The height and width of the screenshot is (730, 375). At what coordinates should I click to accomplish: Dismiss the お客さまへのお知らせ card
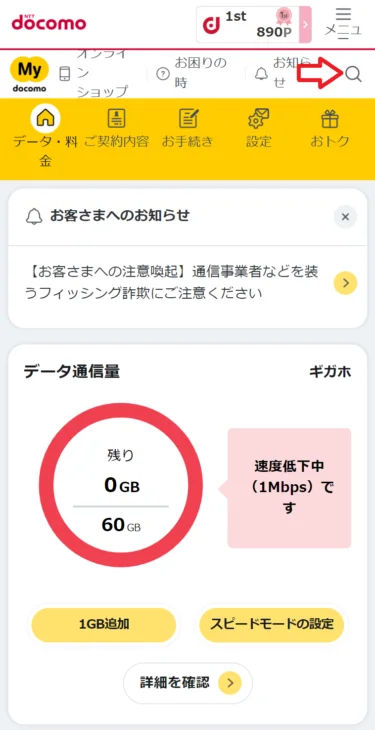coord(345,217)
